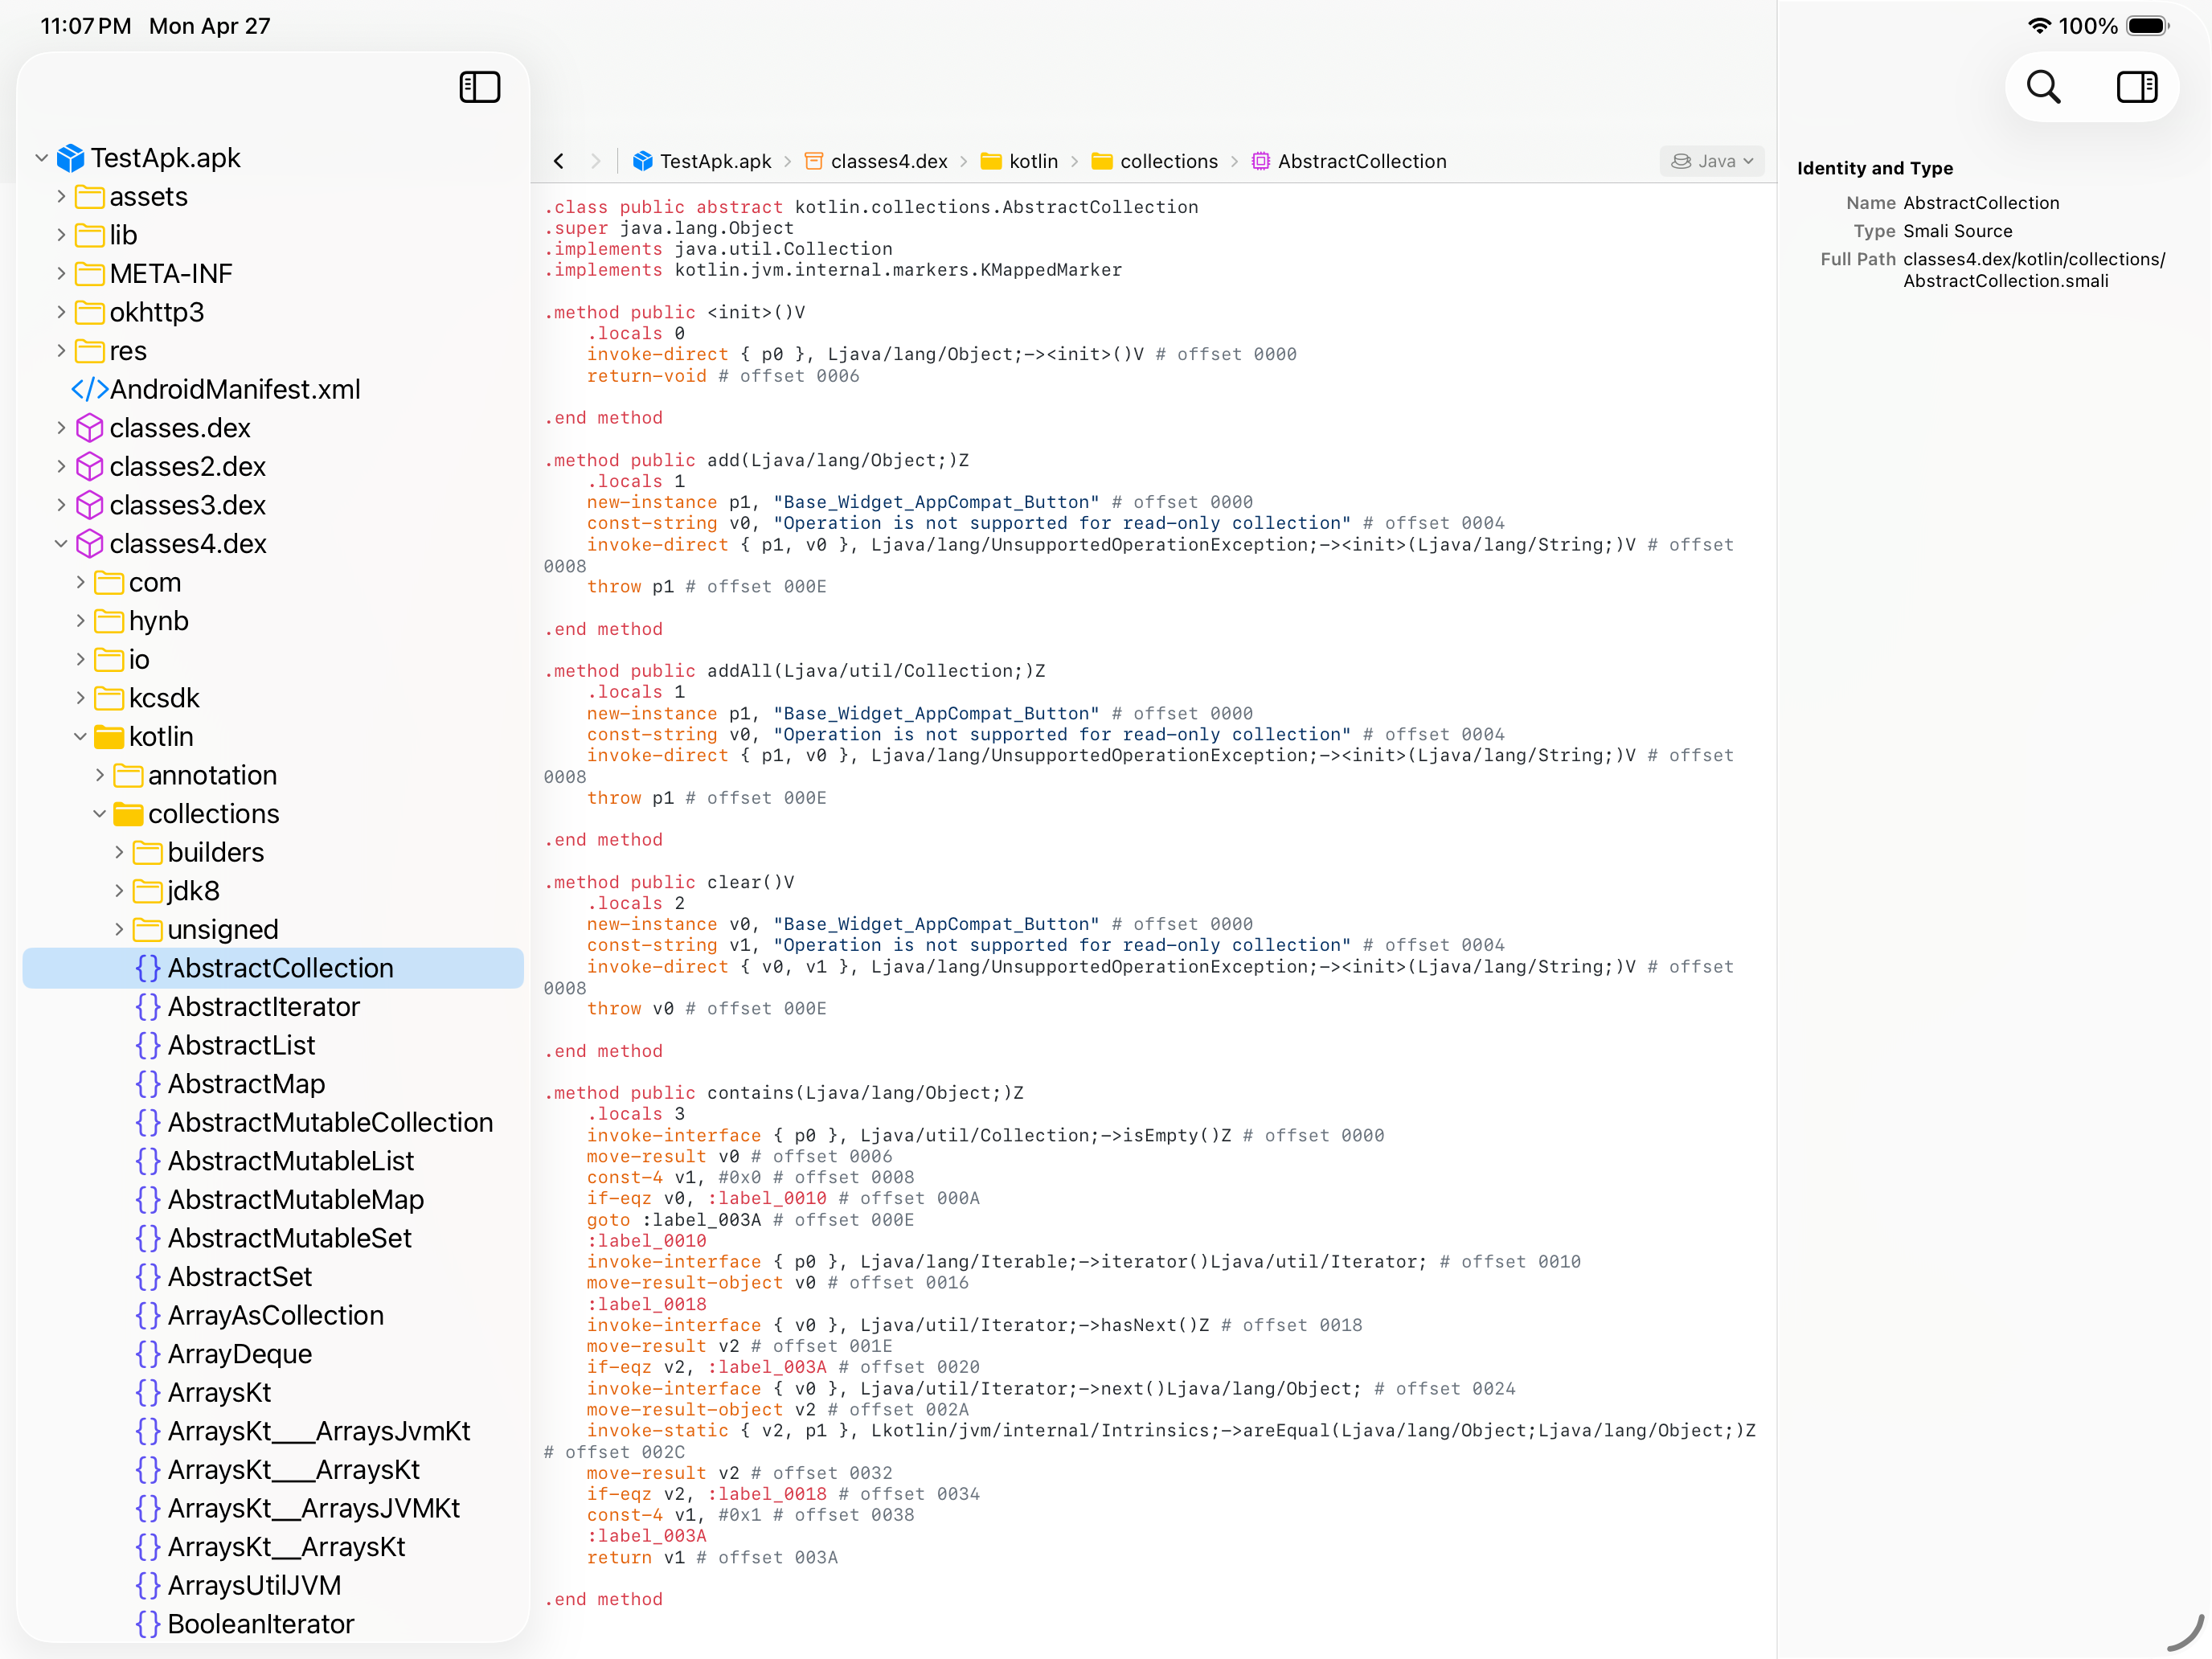
Task: Collapse the collections folder
Action: [100, 814]
